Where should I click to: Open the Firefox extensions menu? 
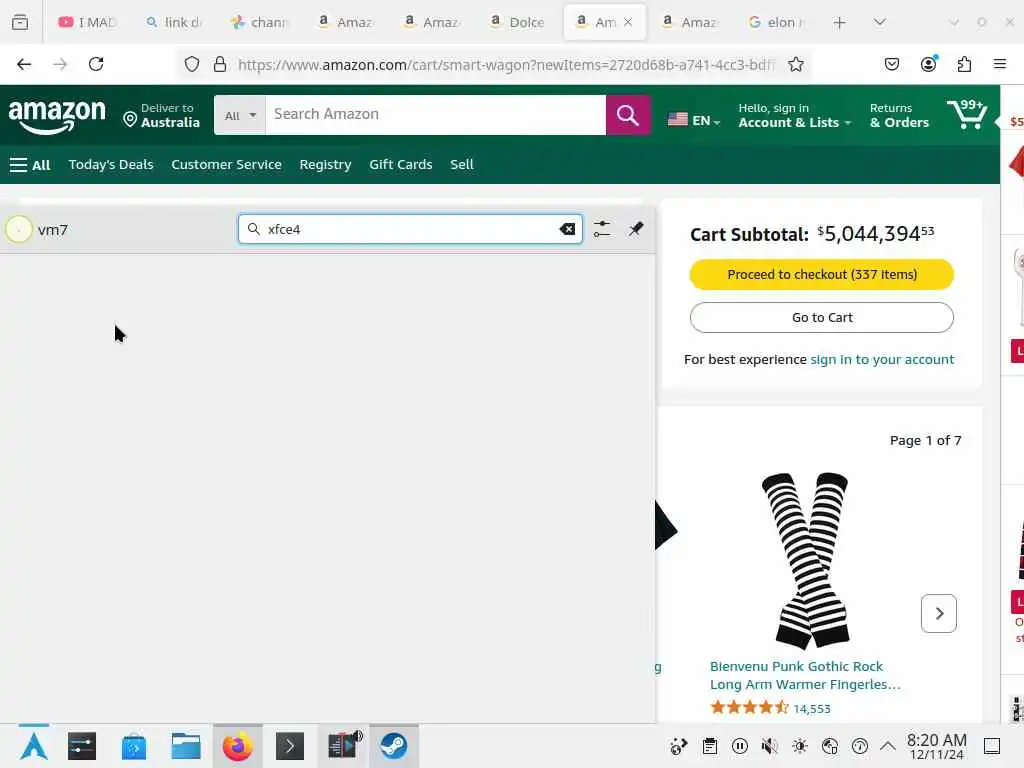[x=964, y=64]
